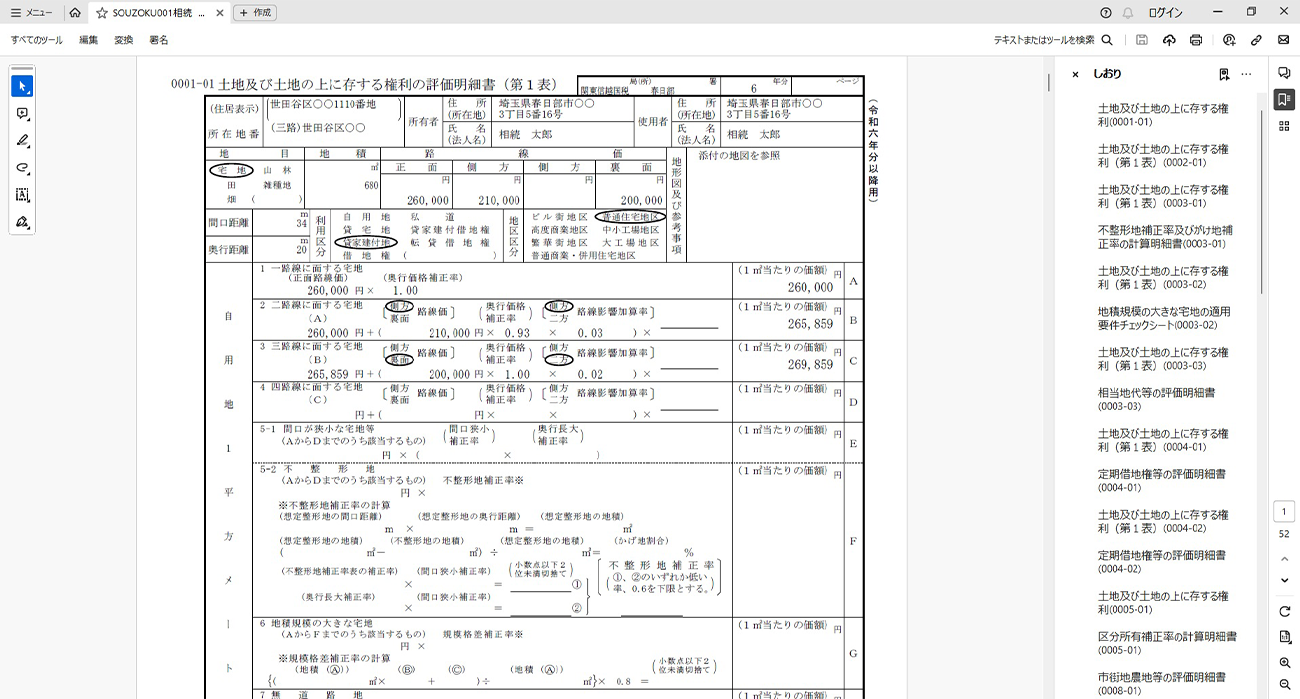
Task: Toggle the comments panel icon
Action: coord(1284,73)
